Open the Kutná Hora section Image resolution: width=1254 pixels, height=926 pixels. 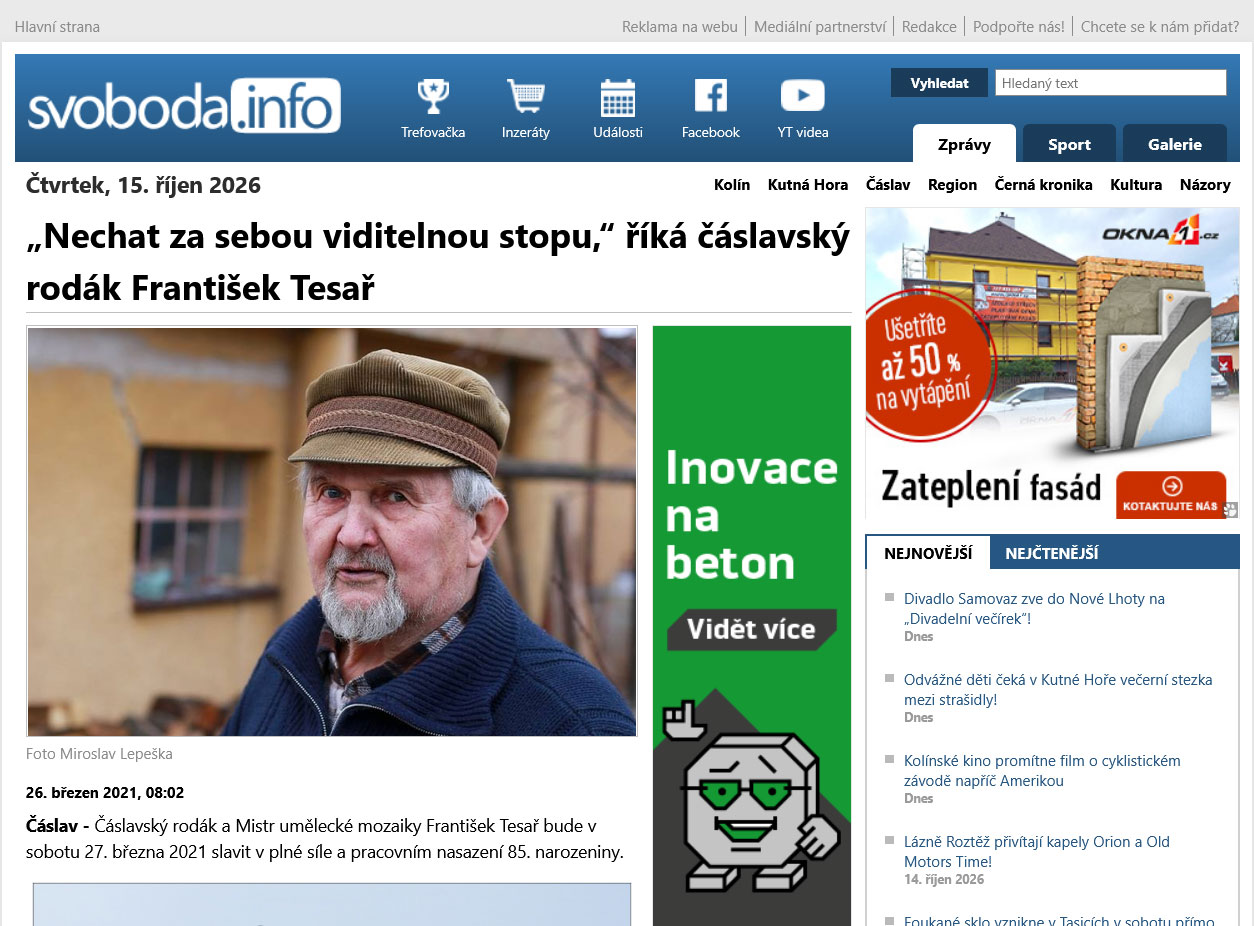tap(808, 185)
